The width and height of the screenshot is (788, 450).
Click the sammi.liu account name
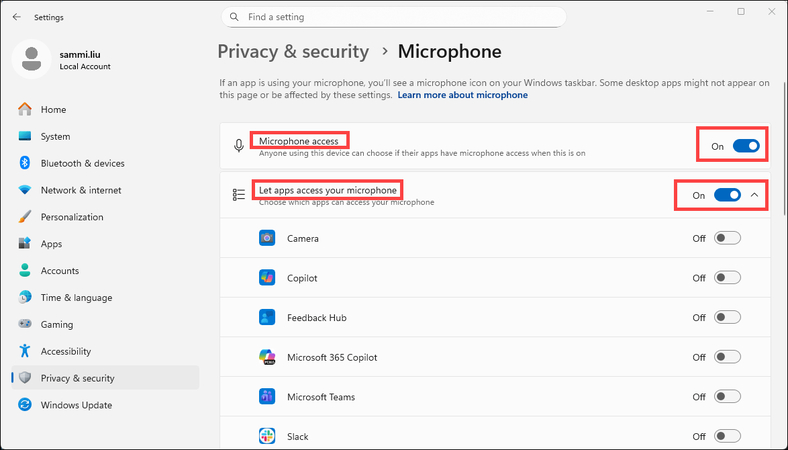[80, 55]
